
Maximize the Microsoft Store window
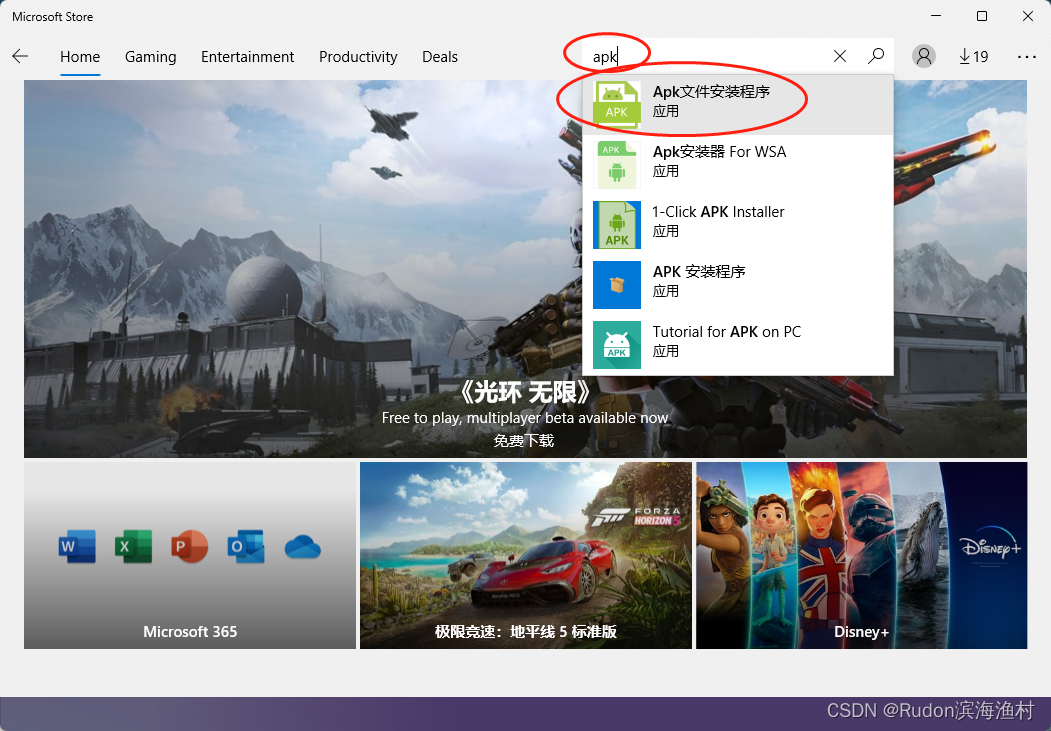pos(981,16)
